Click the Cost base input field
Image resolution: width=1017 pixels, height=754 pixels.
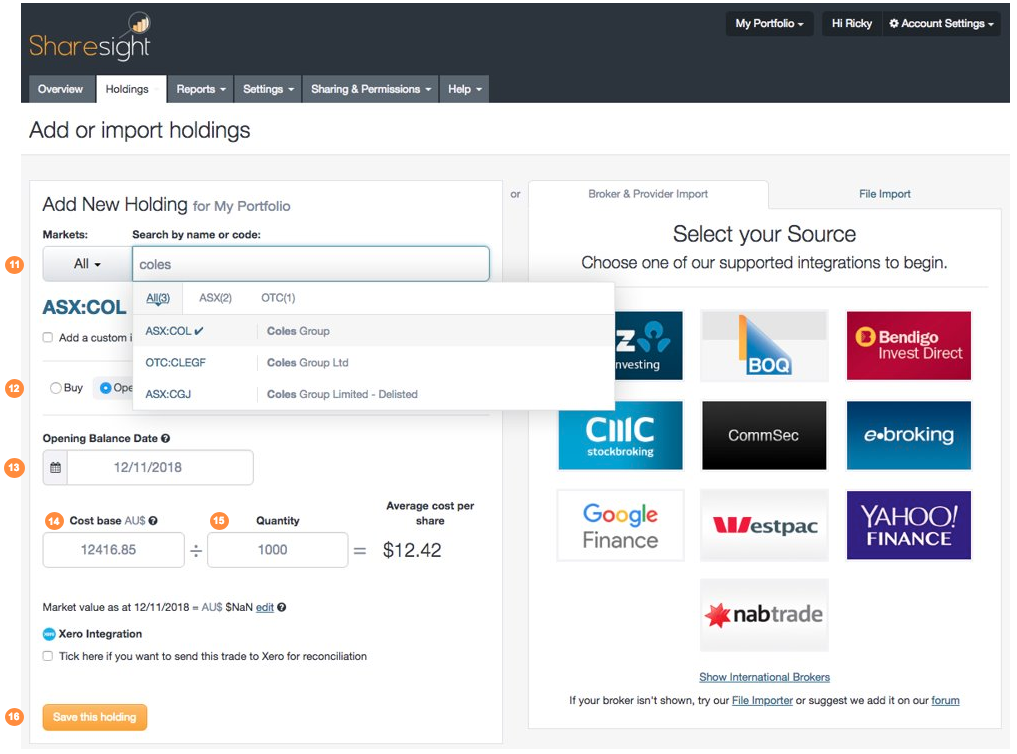tap(114, 550)
